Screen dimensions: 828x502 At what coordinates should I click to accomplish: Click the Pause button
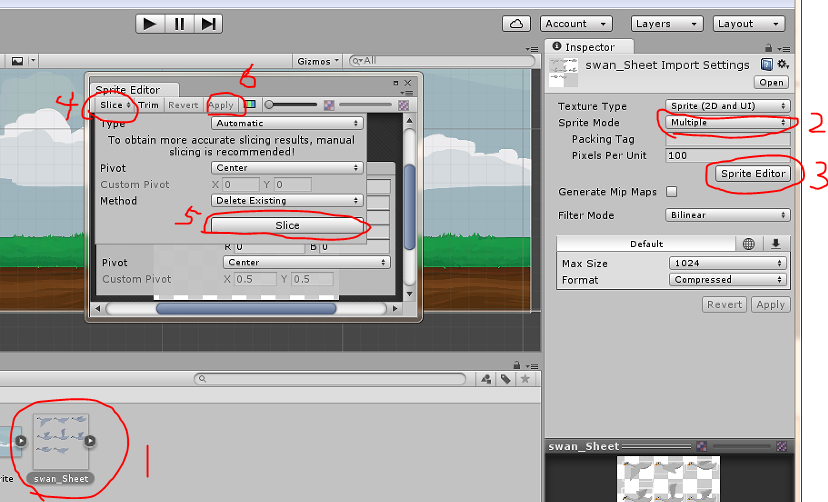(180, 24)
